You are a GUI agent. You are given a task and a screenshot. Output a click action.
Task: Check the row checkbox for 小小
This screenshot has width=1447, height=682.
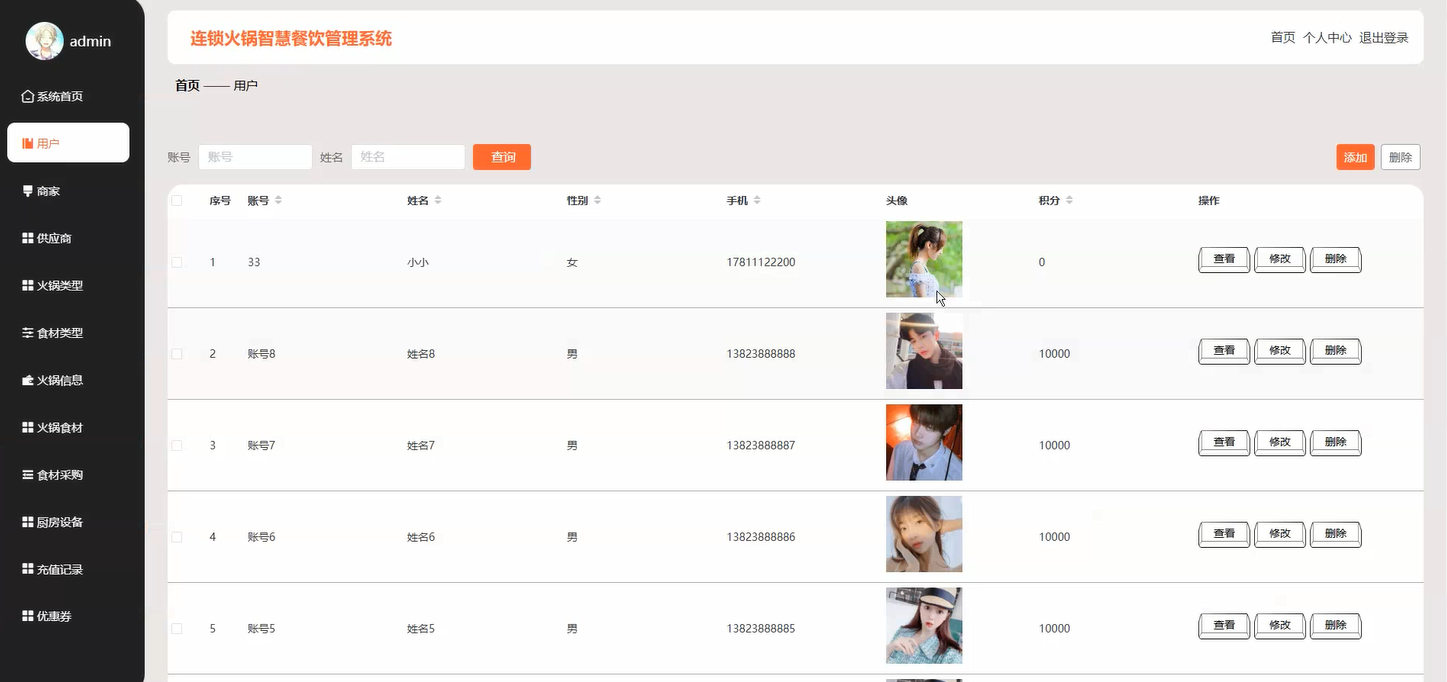click(x=177, y=262)
